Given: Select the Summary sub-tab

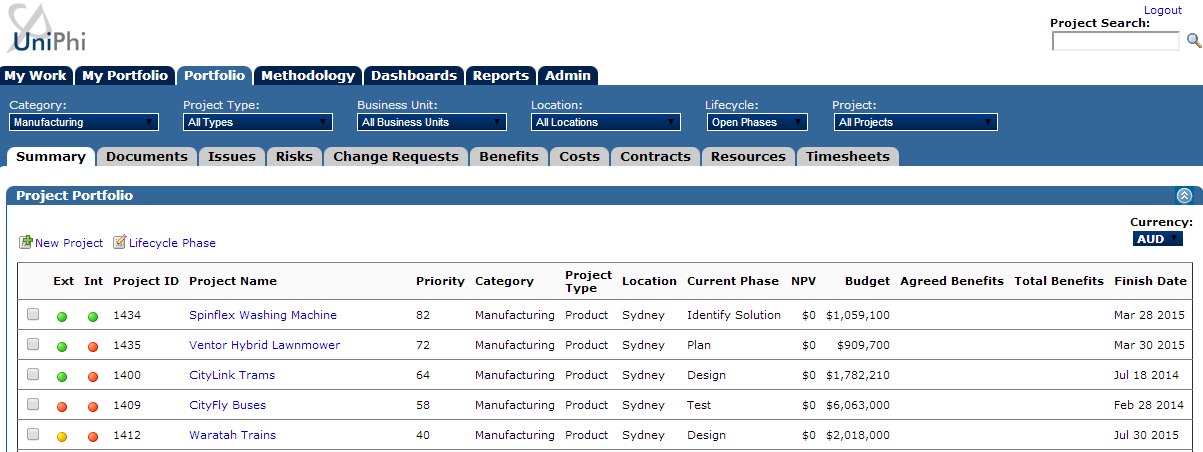Looking at the screenshot, I should 51,157.
